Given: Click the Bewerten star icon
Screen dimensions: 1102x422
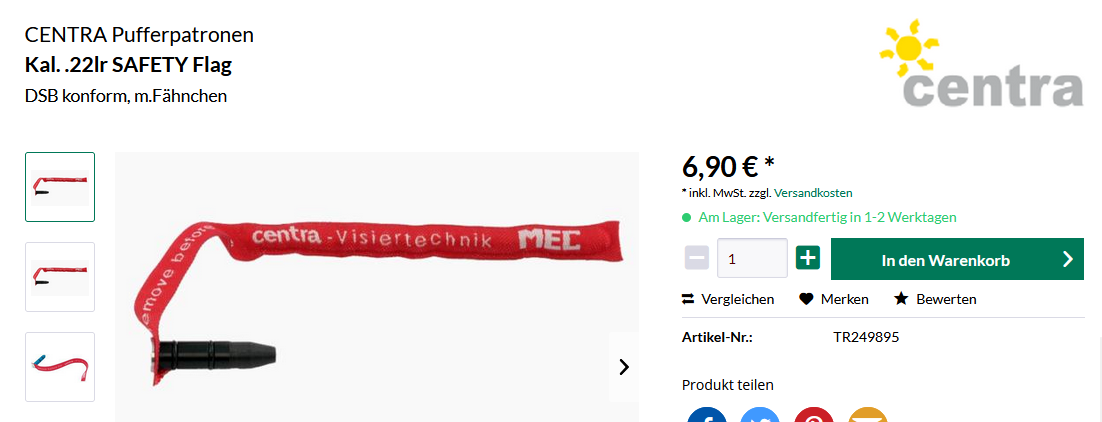Looking at the screenshot, I should click(901, 299).
